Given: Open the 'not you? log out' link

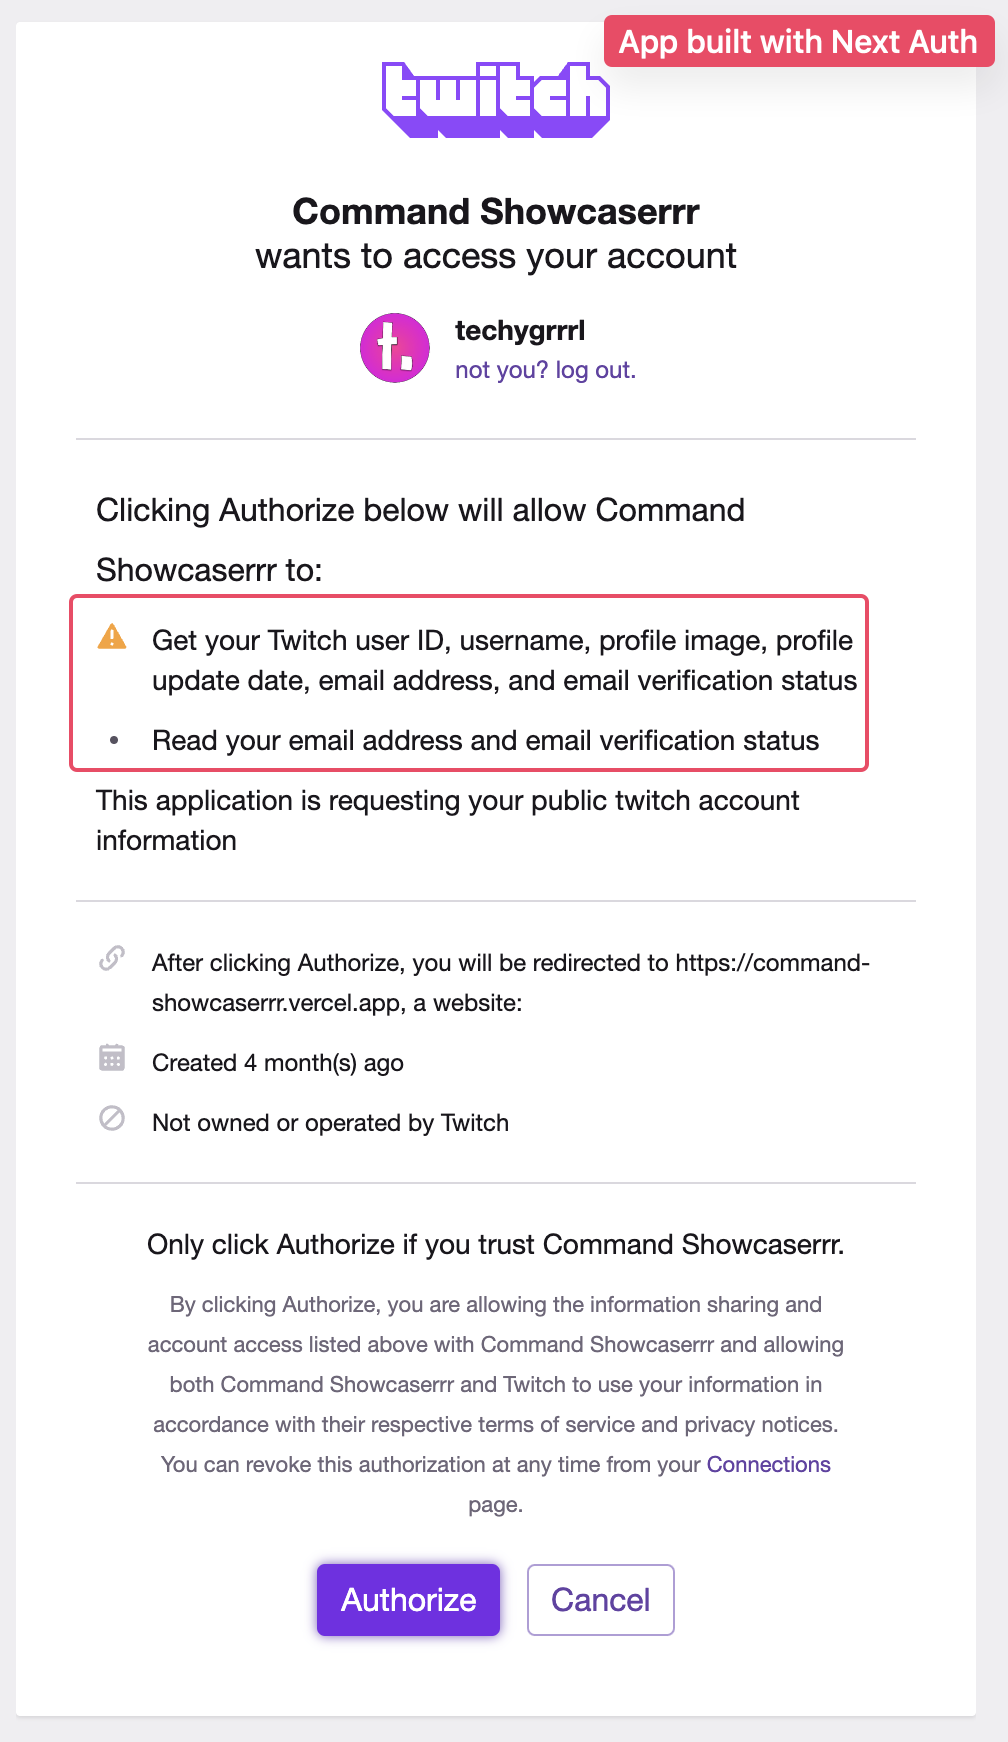Looking at the screenshot, I should [x=545, y=370].
